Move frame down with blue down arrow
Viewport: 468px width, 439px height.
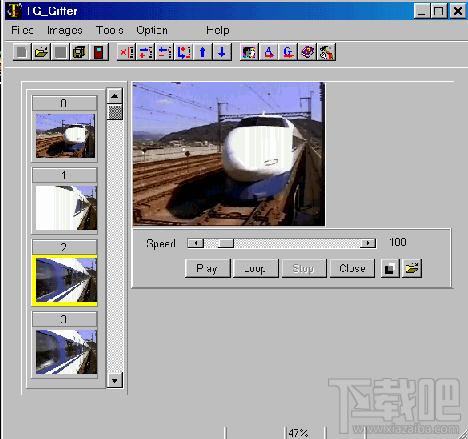[222, 52]
